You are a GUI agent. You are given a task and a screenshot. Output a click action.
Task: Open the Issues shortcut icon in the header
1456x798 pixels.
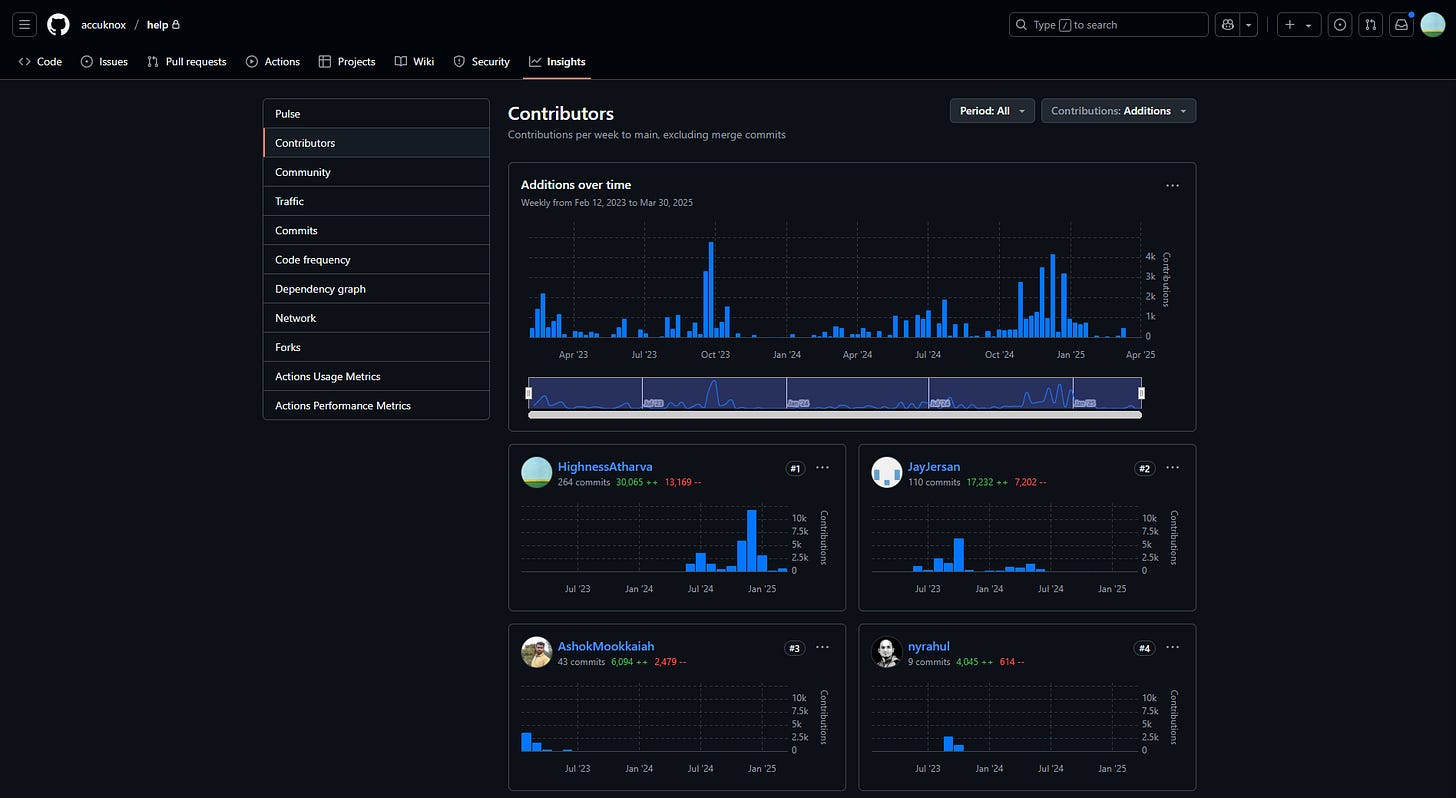point(1340,24)
